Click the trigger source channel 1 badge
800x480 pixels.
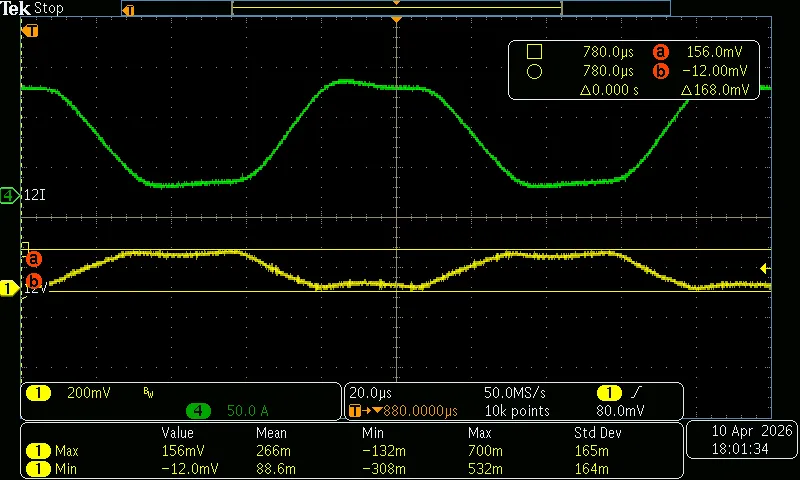[x=609, y=393]
